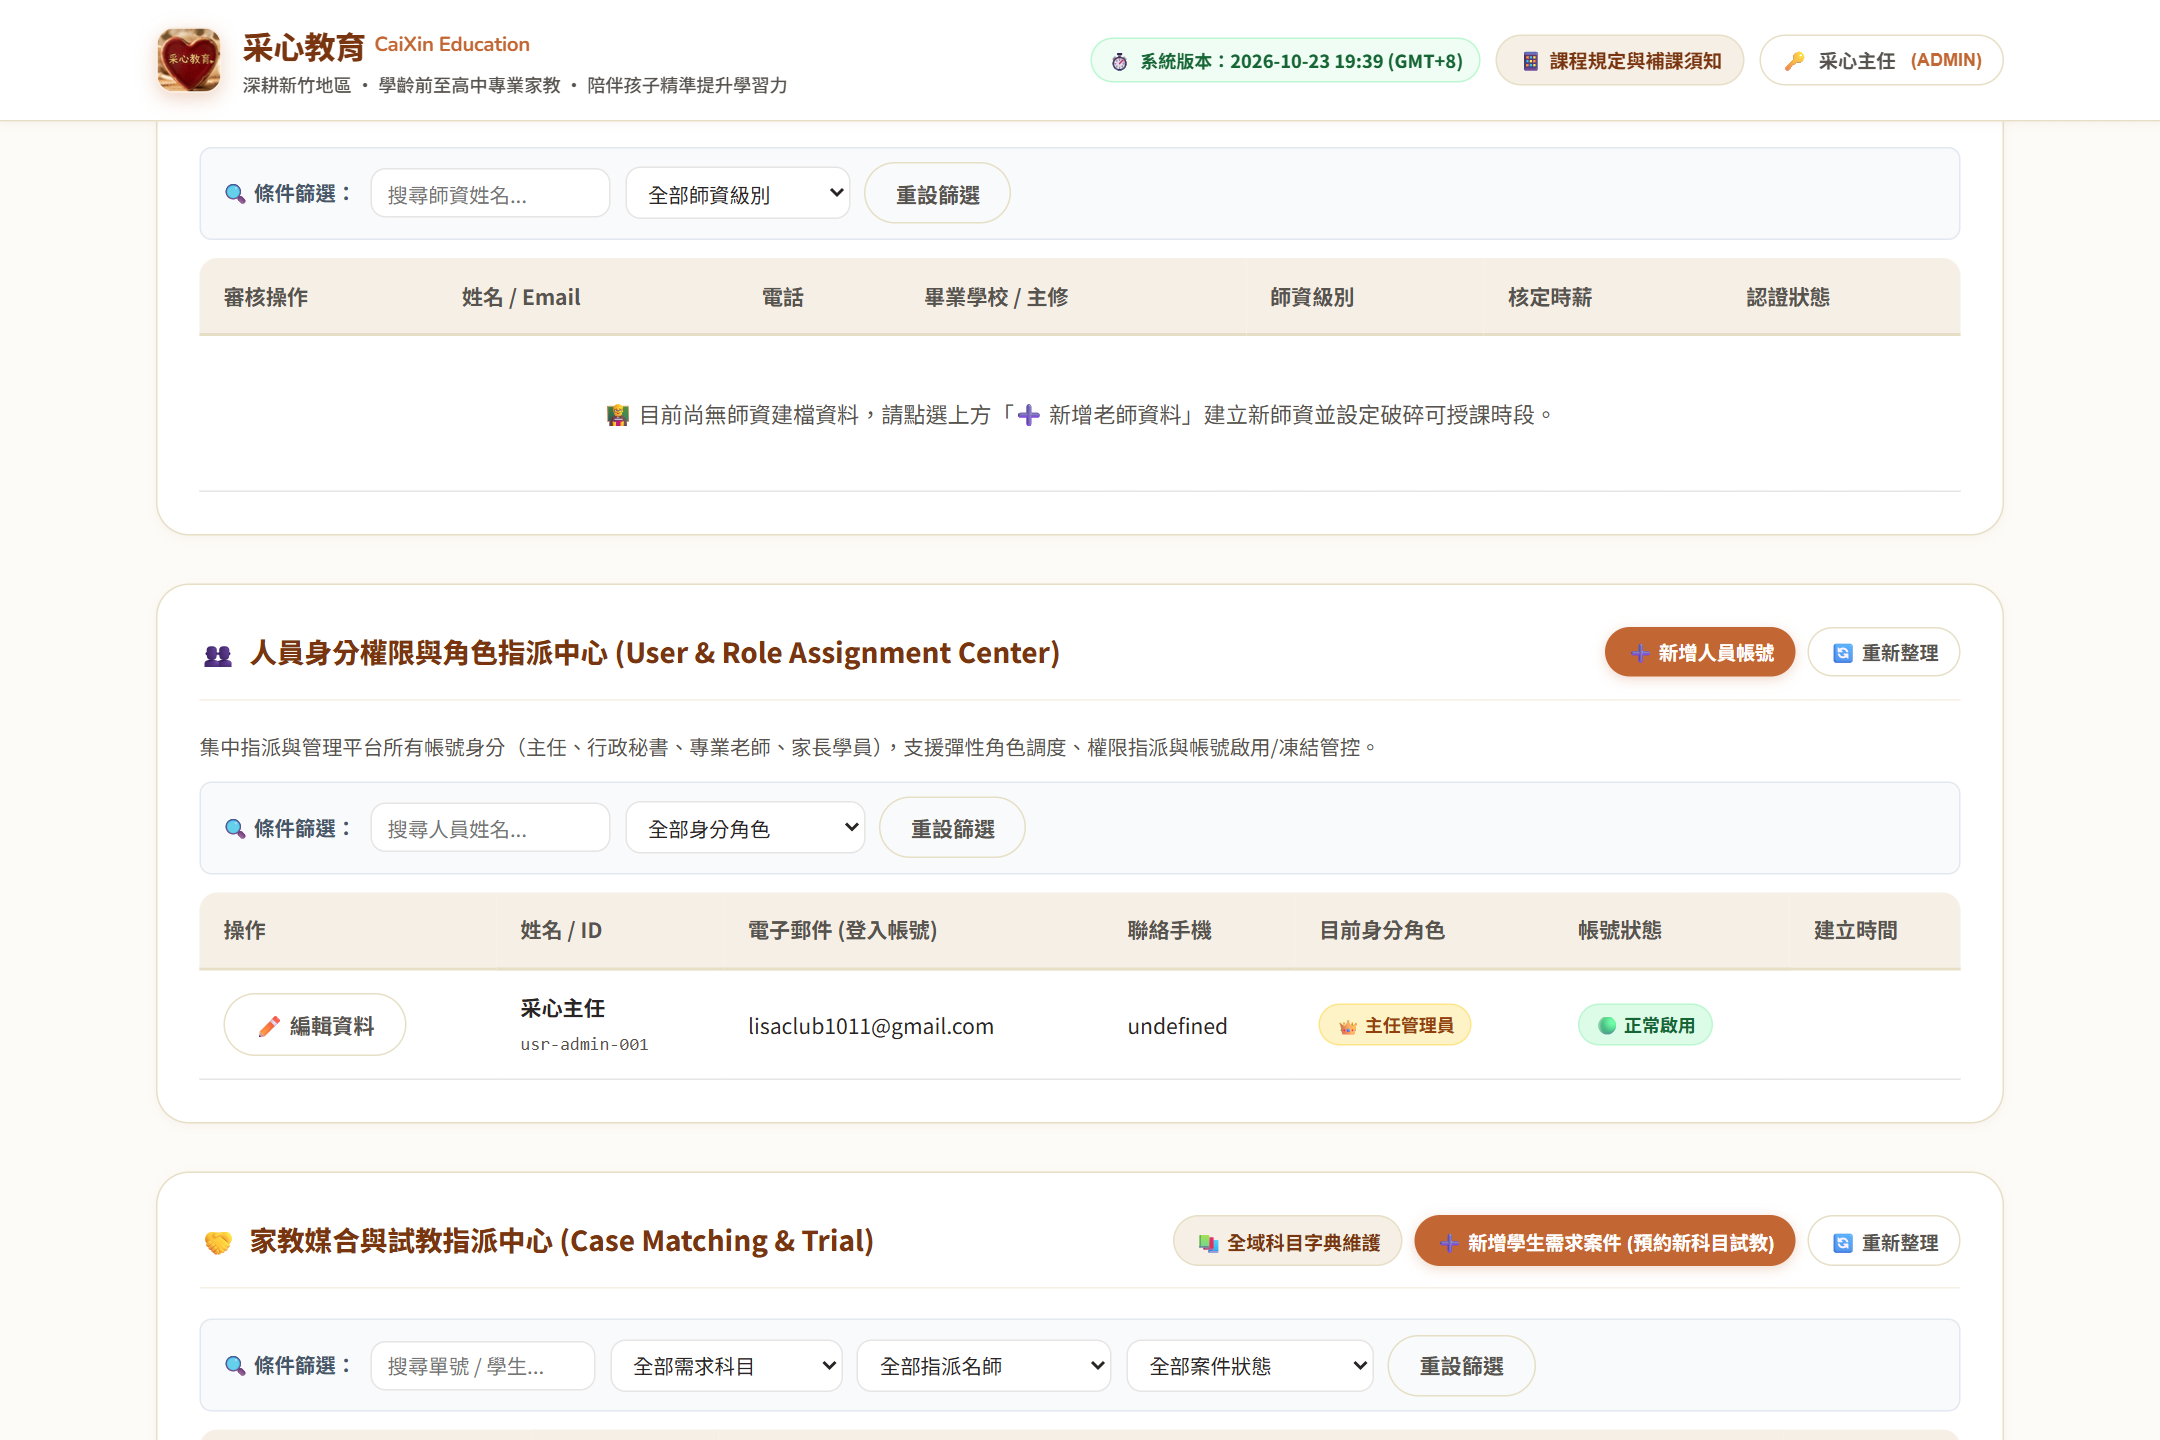Open the 全部師資級別 dropdown
The height and width of the screenshot is (1440, 2160).
click(x=738, y=194)
